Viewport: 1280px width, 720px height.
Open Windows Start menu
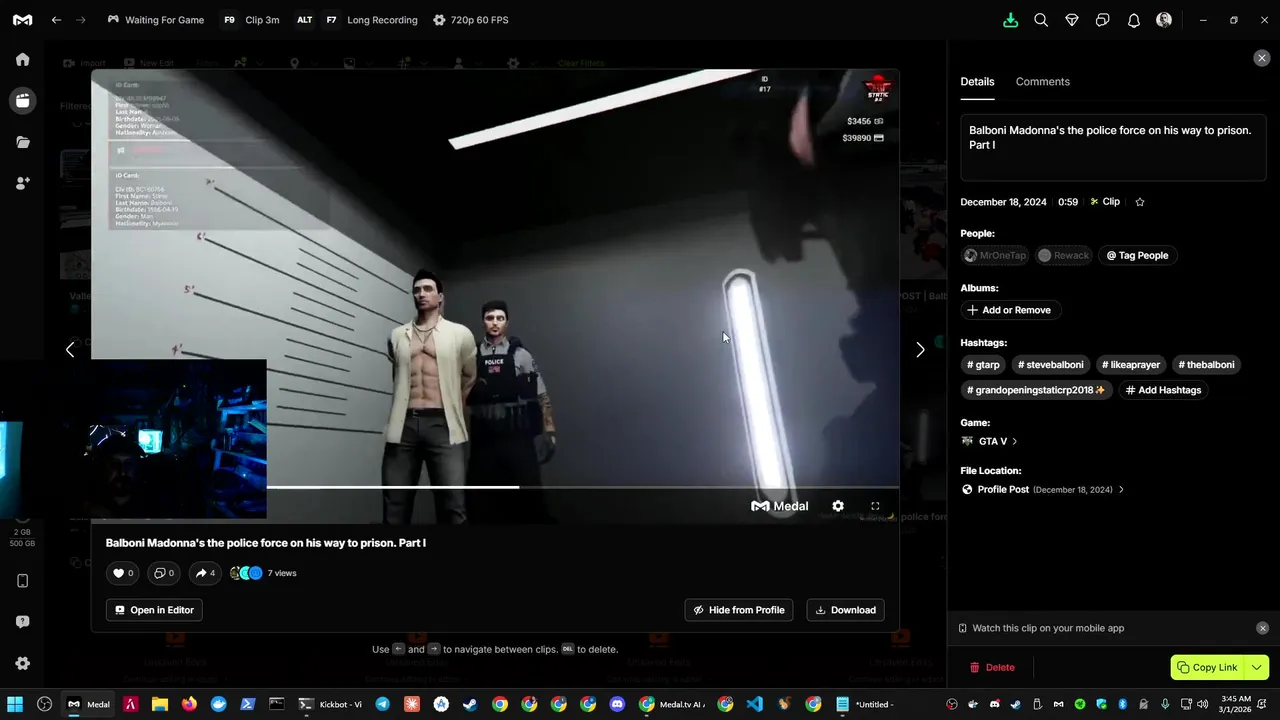tap(15, 704)
